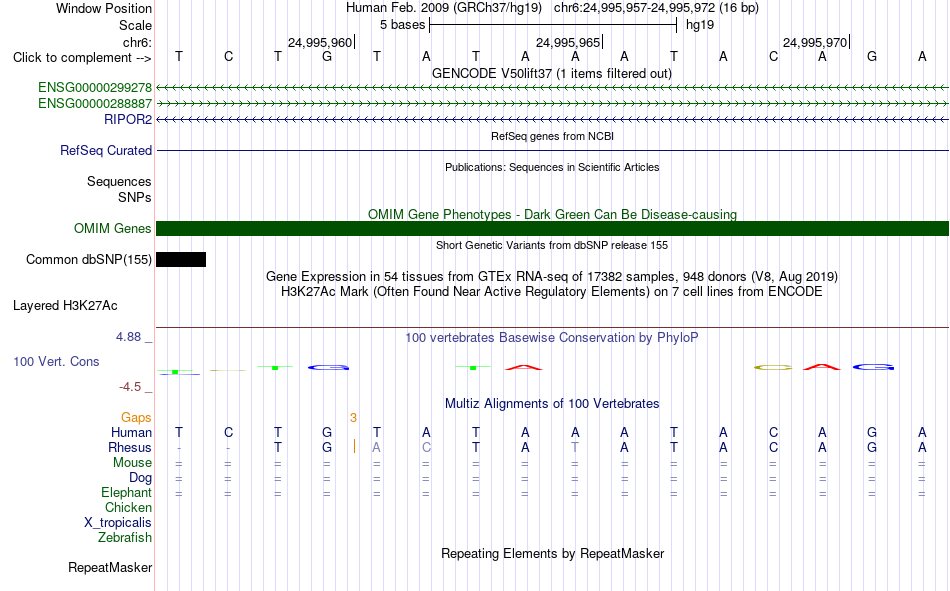Click the Sequences publications track label
The image size is (950, 591).
click(119, 181)
